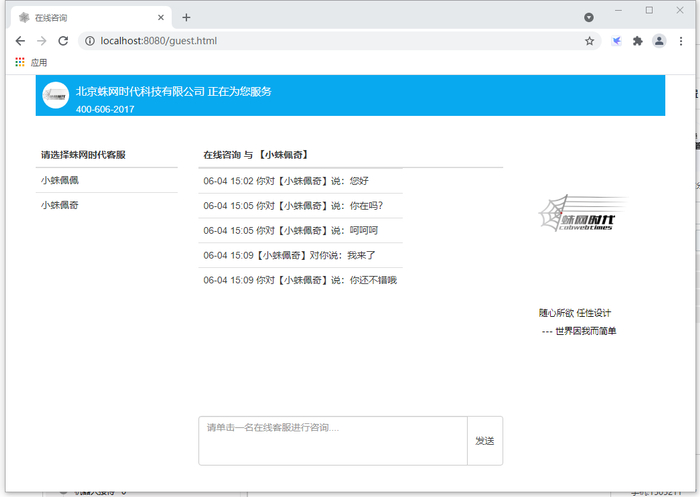
Task: Focus the chat message input box
Action: coord(333,441)
